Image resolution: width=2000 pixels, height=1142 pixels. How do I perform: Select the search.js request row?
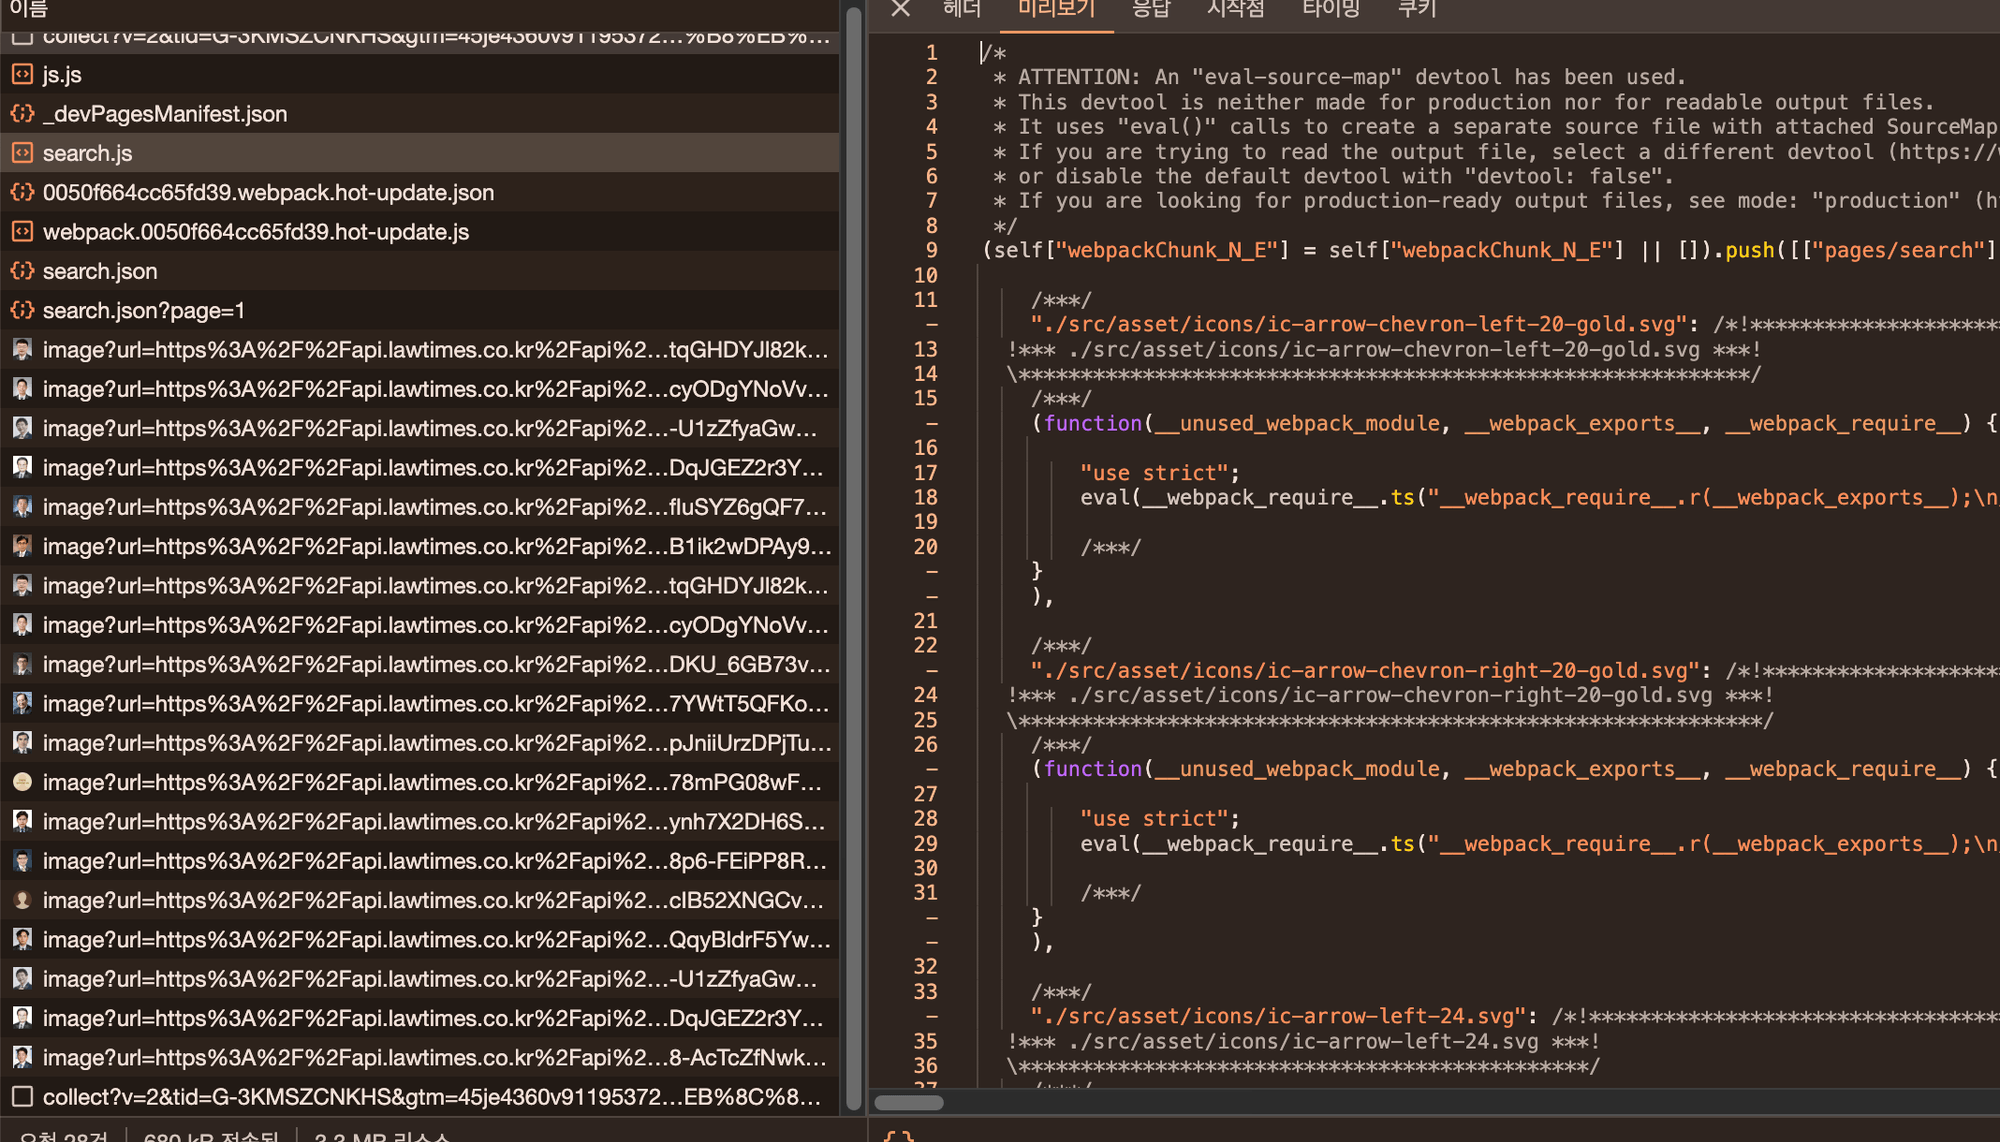(x=88, y=153)
